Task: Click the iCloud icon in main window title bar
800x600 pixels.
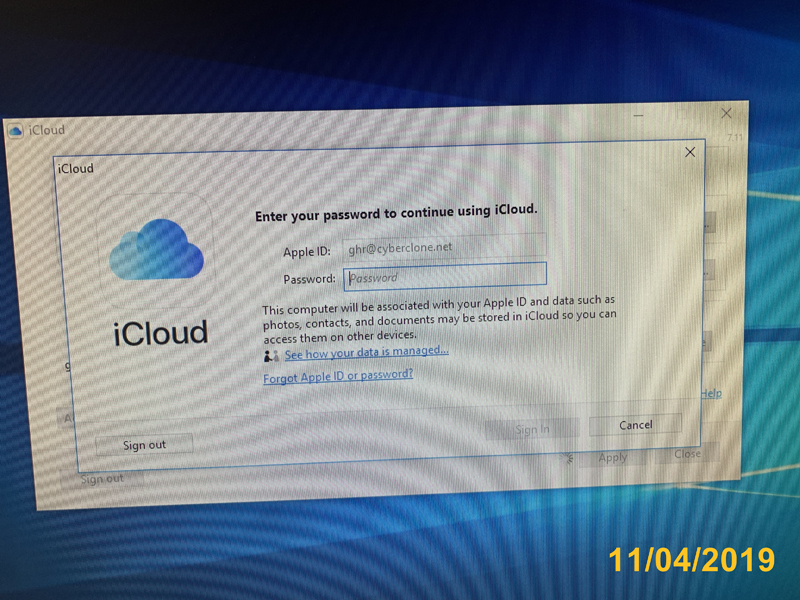Action: [x=15, y=131]
